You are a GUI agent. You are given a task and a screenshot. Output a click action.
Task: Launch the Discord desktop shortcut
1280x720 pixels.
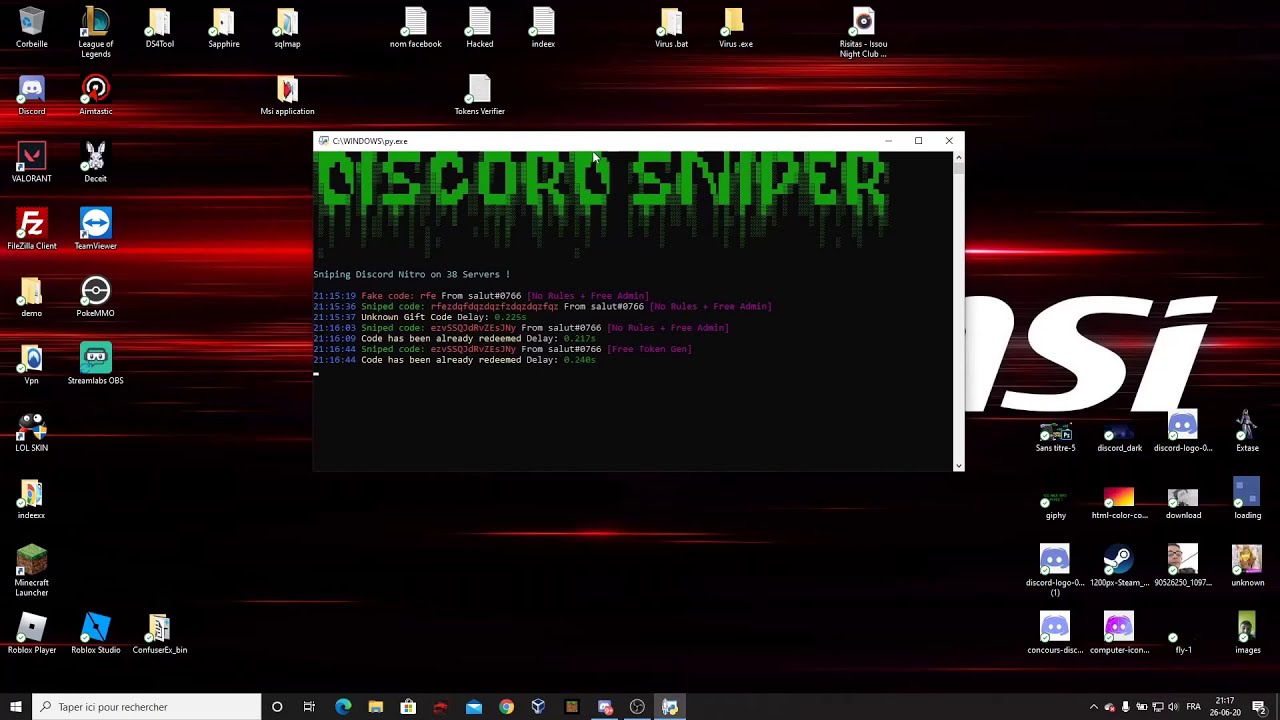point(31,95)
